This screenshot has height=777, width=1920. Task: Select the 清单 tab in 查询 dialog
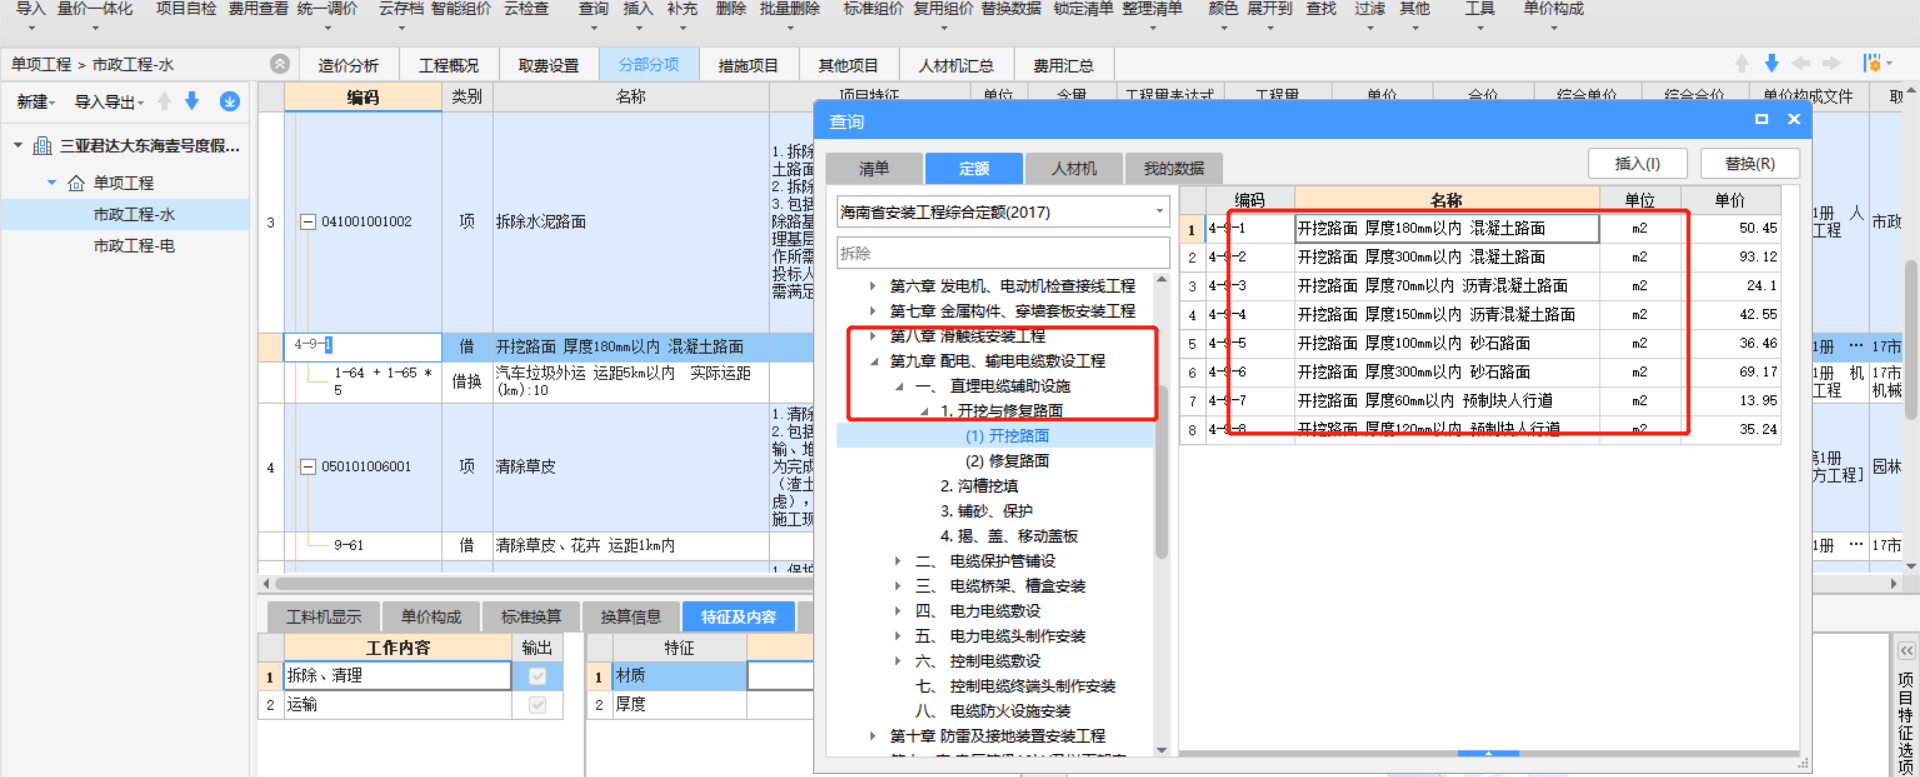click(x=874, y=168)
